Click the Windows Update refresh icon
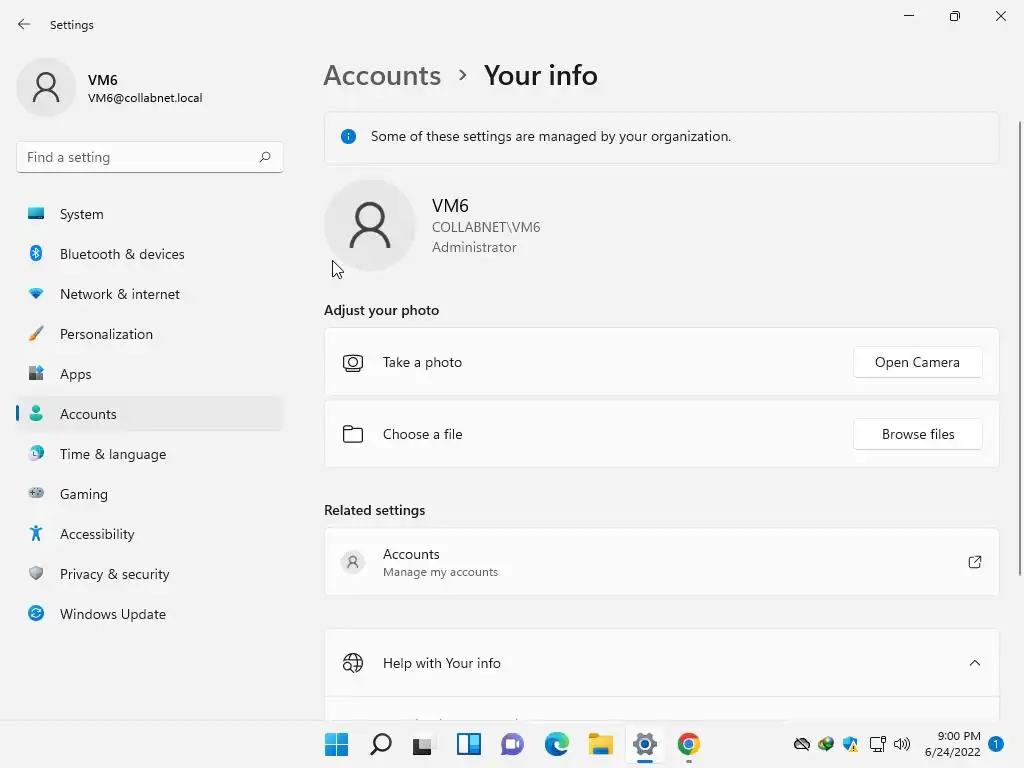This screenshot has width=1024, height=768. [36, 613]
